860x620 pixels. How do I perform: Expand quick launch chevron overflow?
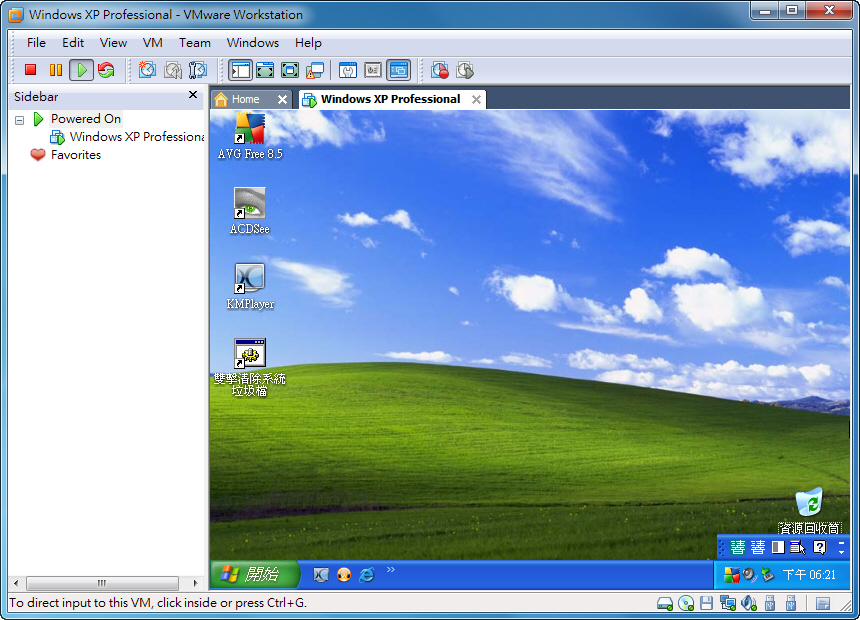pos(391,570)
